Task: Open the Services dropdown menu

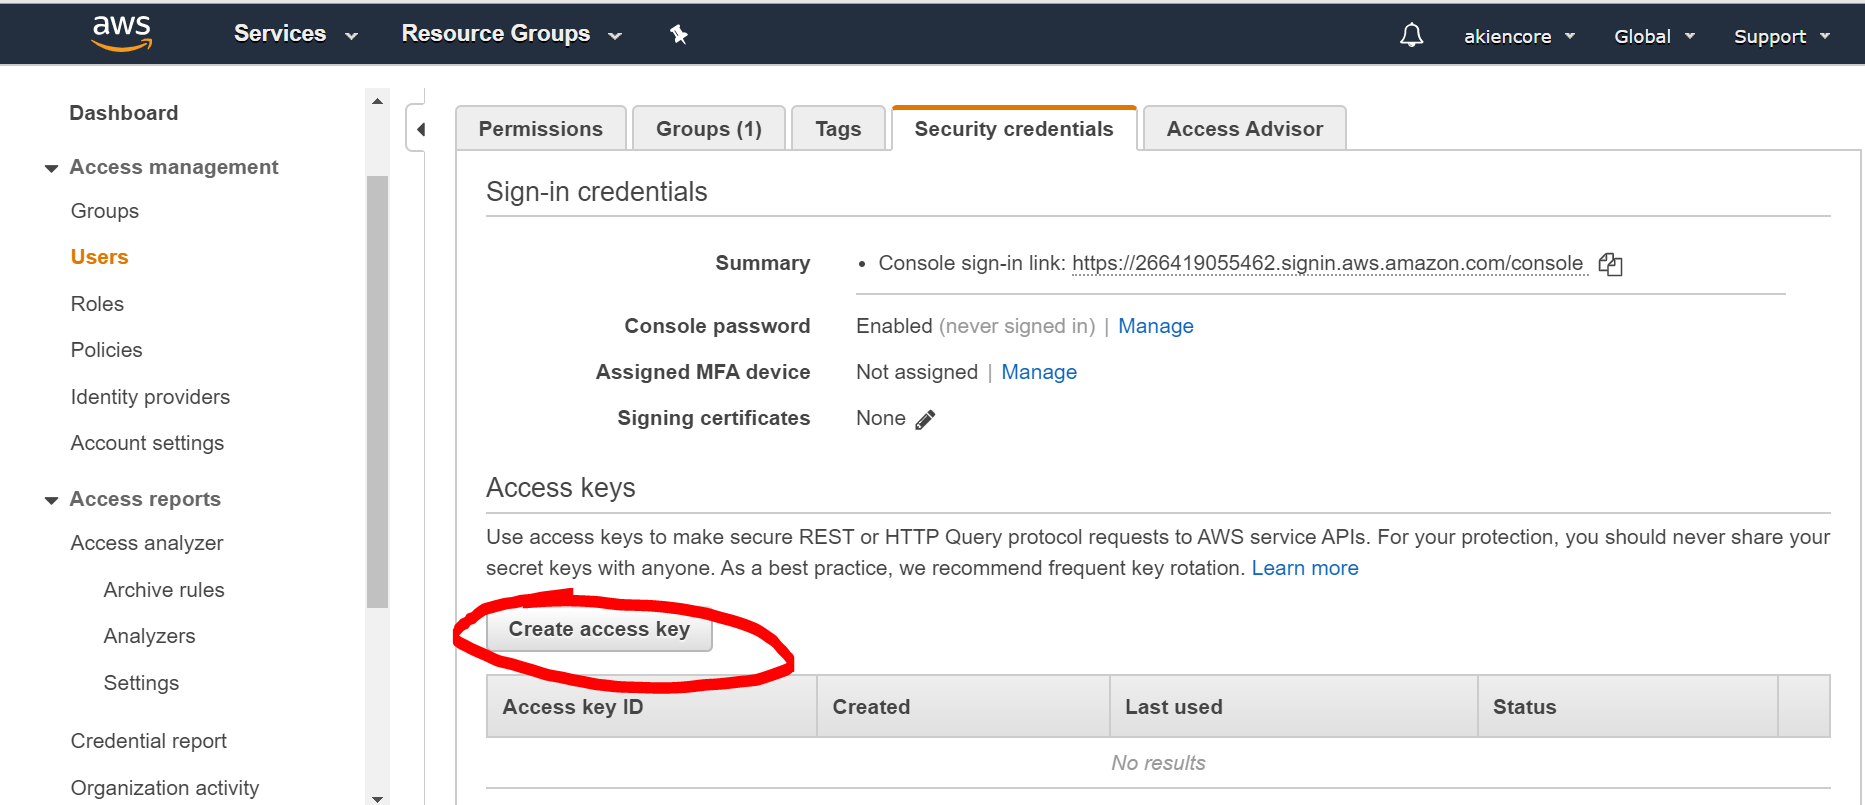Action: (x=295, y=34)
